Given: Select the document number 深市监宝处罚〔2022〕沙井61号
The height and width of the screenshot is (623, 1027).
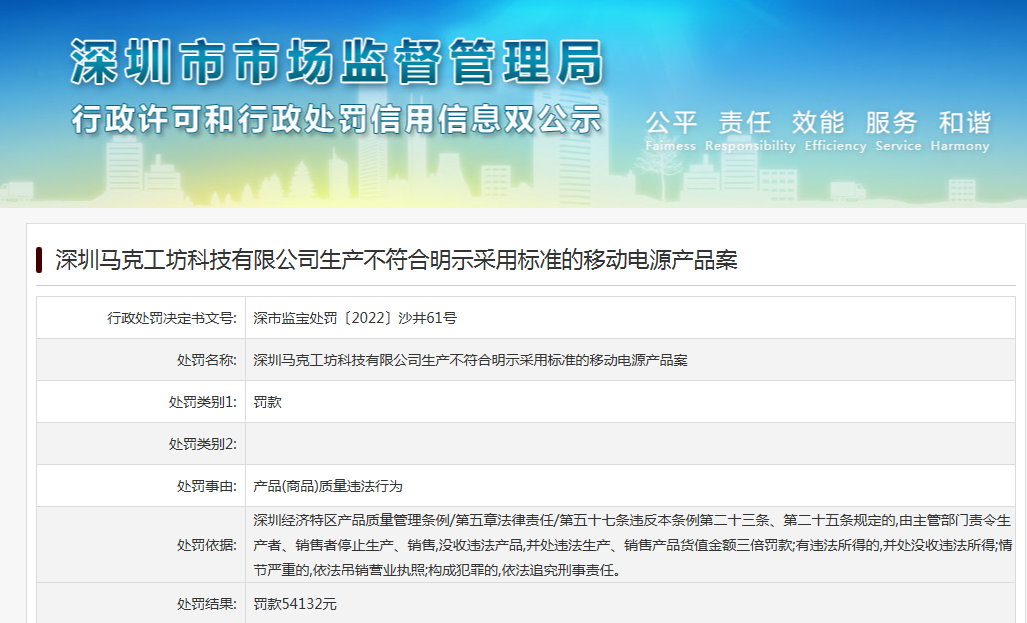Looking at the screenshot, I should 355,318.
